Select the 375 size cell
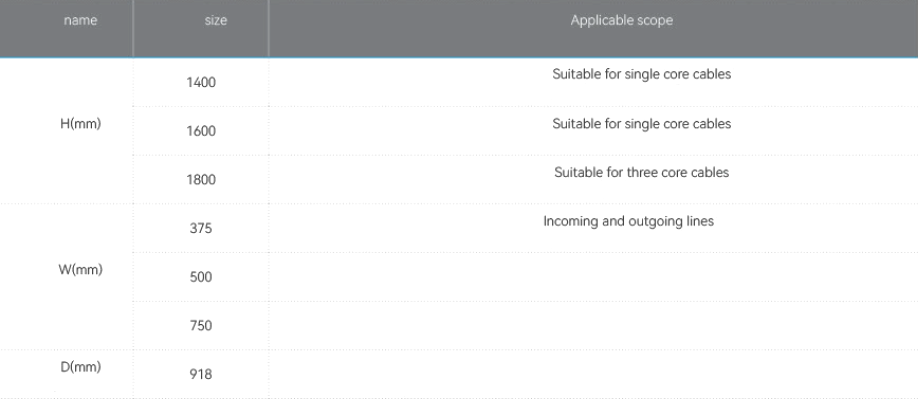The image size is (918, 408). (x=201, y=228)
